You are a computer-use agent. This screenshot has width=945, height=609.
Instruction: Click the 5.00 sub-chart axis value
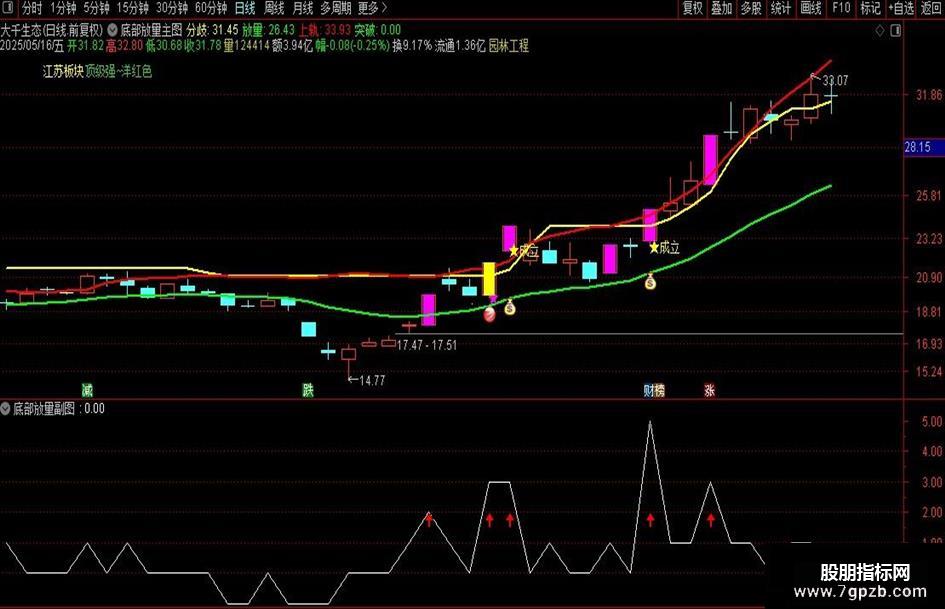point(932,421)
